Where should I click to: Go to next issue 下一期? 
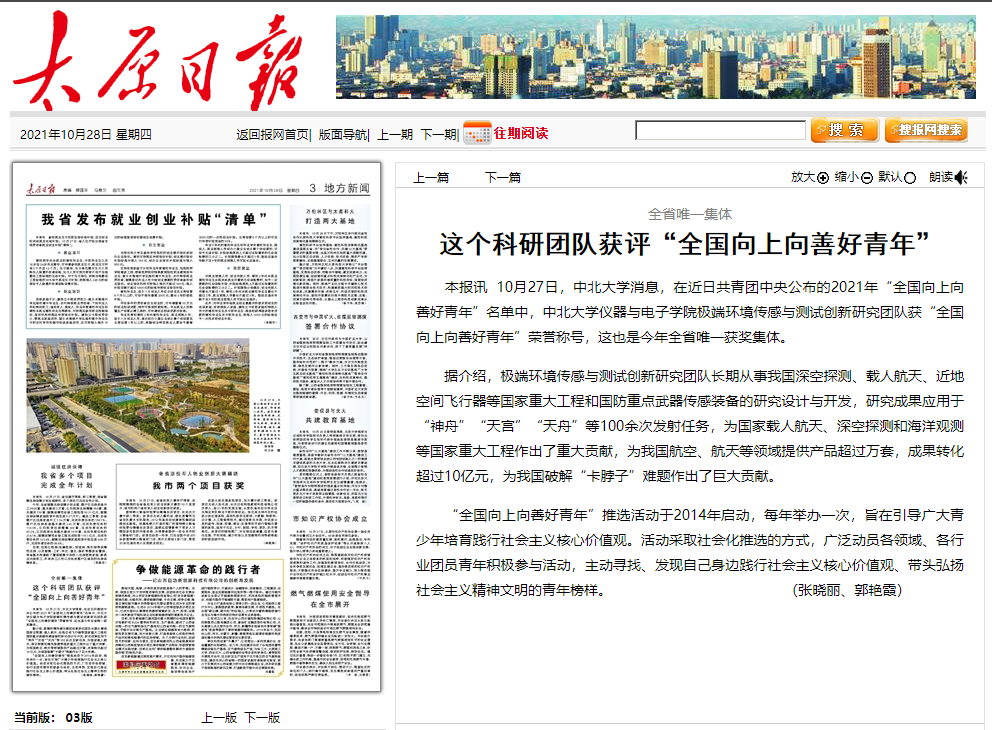tap(438, 134)
